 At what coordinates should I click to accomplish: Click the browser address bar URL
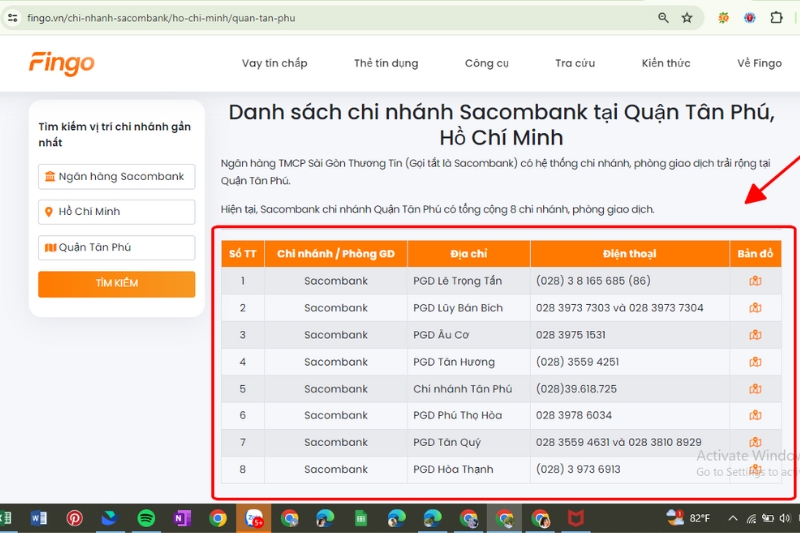pyautogui.click(x=161, y=18)
